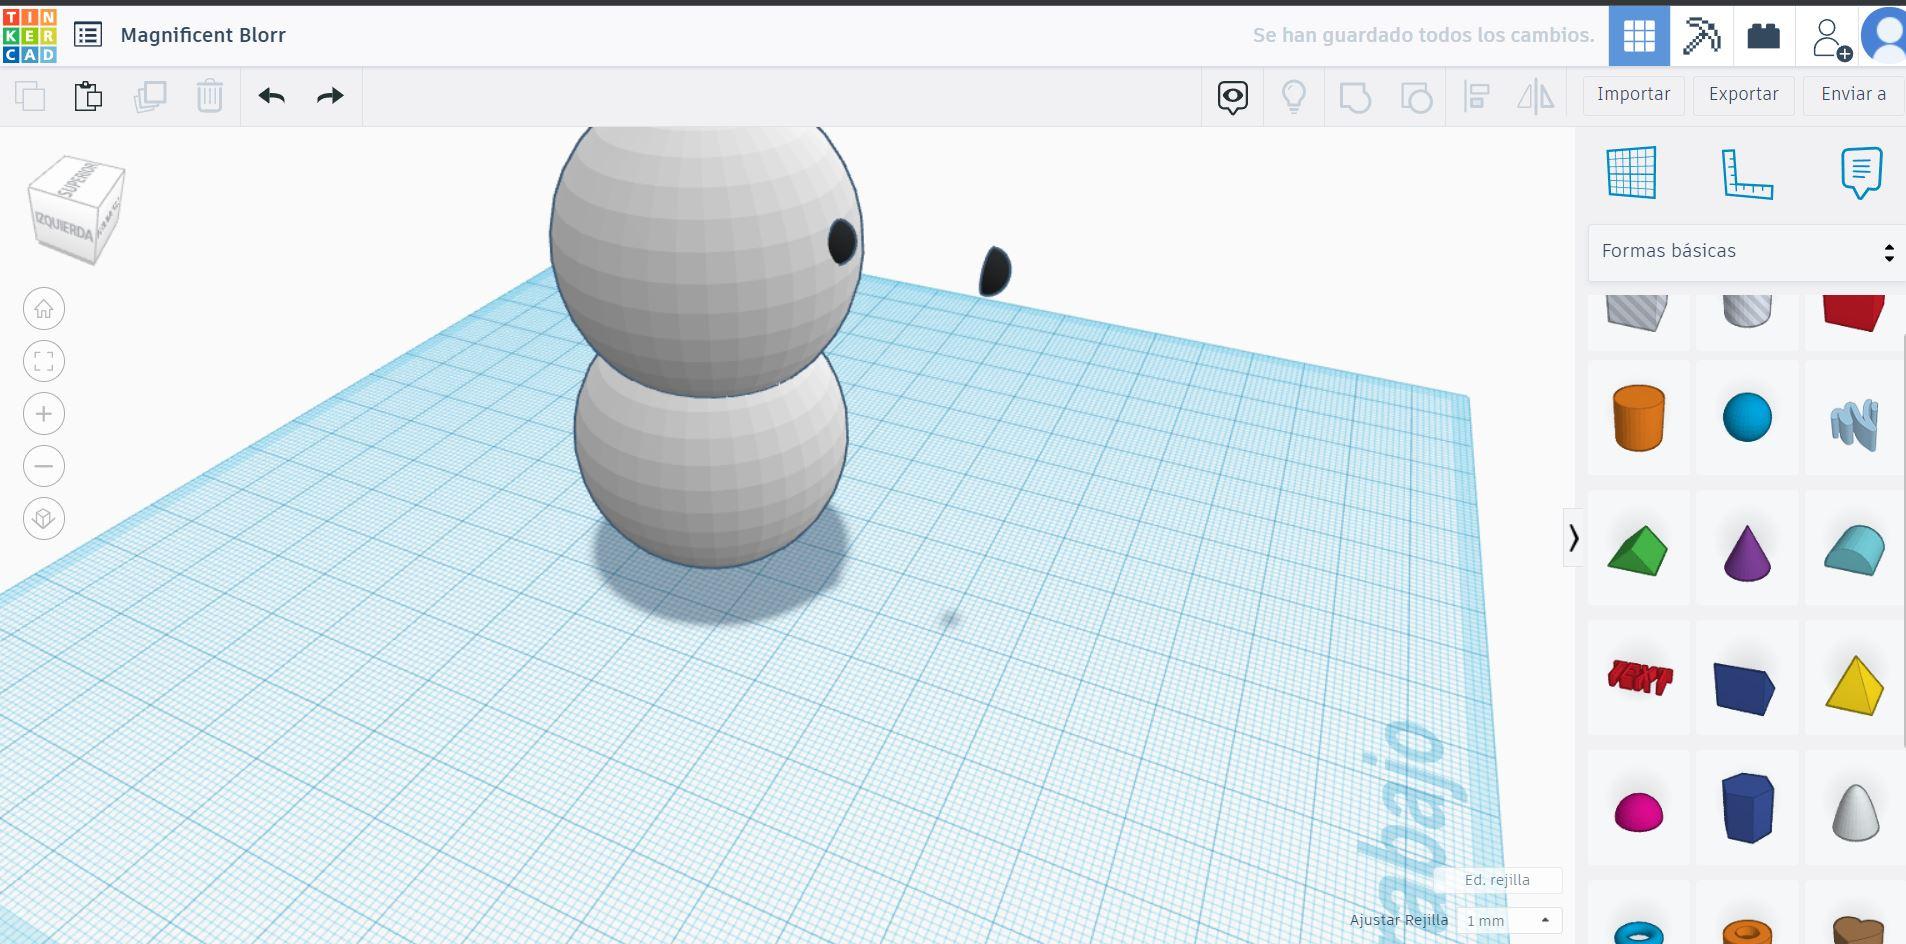Click the Exportar button
Screen dimensions: 1906x944
pyautogui.click(x=1744, y=95)
